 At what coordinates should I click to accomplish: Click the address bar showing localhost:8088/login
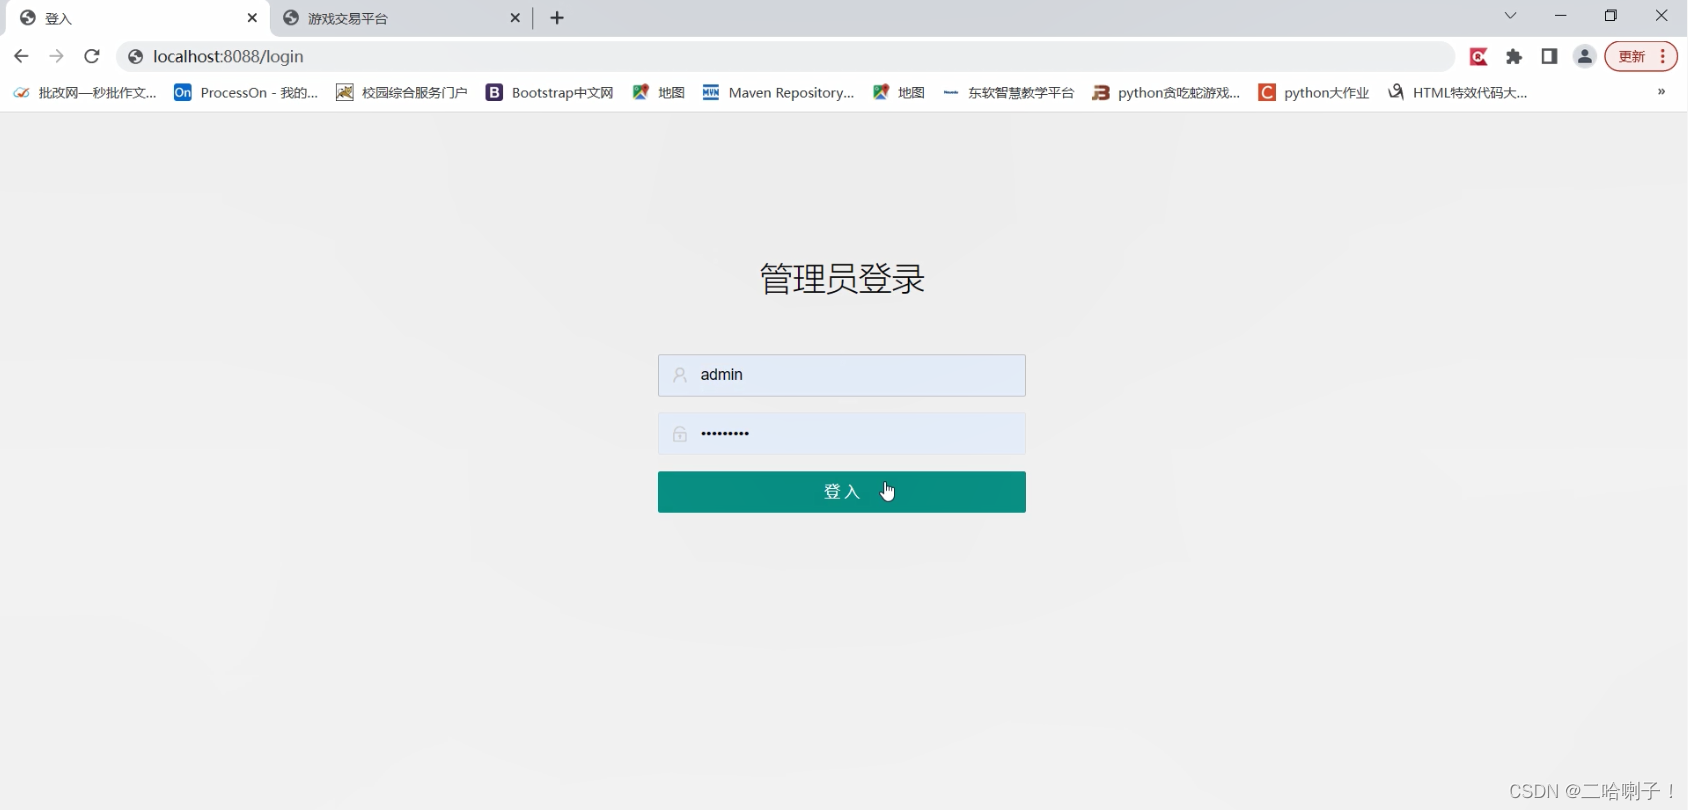click(x=785, y=57)
